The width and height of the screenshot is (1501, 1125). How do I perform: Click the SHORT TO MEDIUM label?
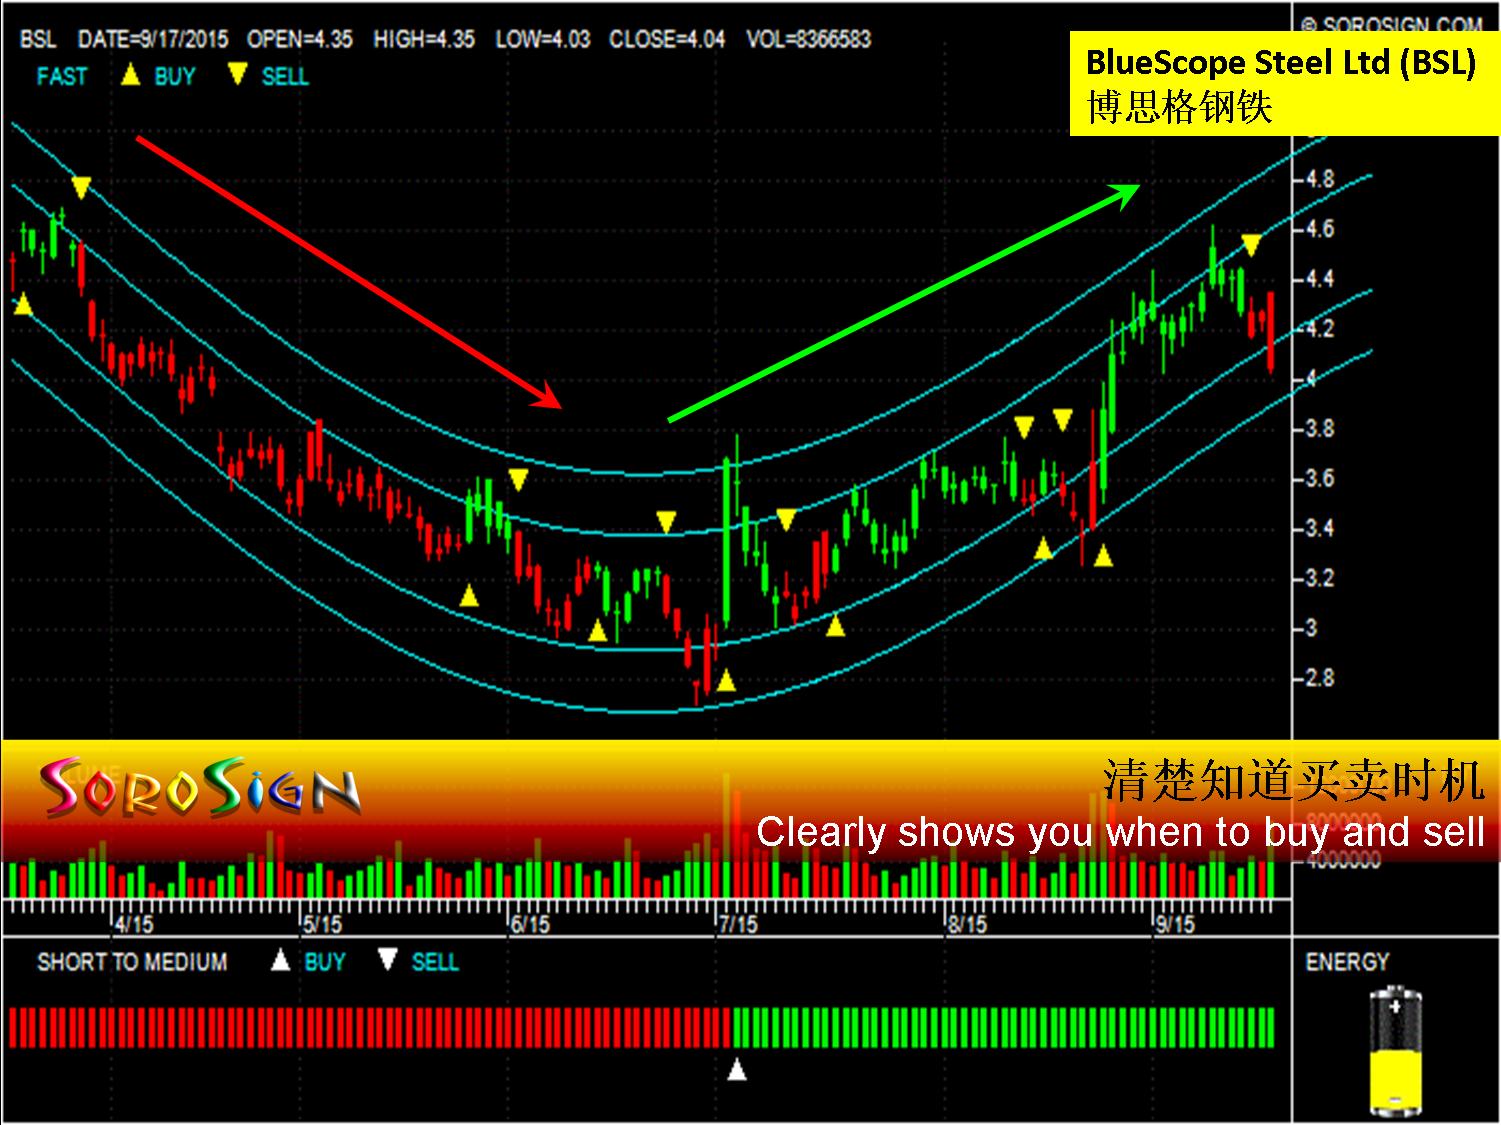pos(132,962)
